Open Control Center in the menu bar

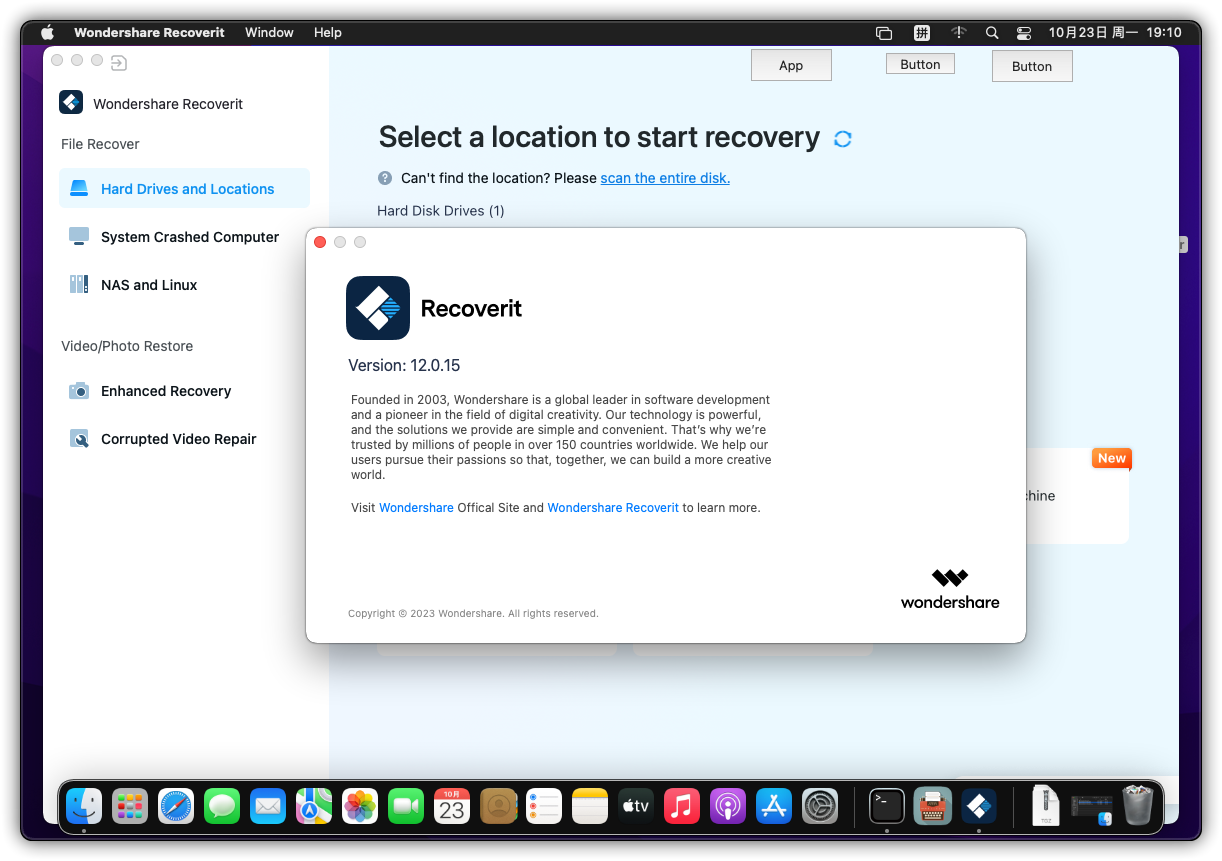pyautogui.click(x=1023, y=32)
